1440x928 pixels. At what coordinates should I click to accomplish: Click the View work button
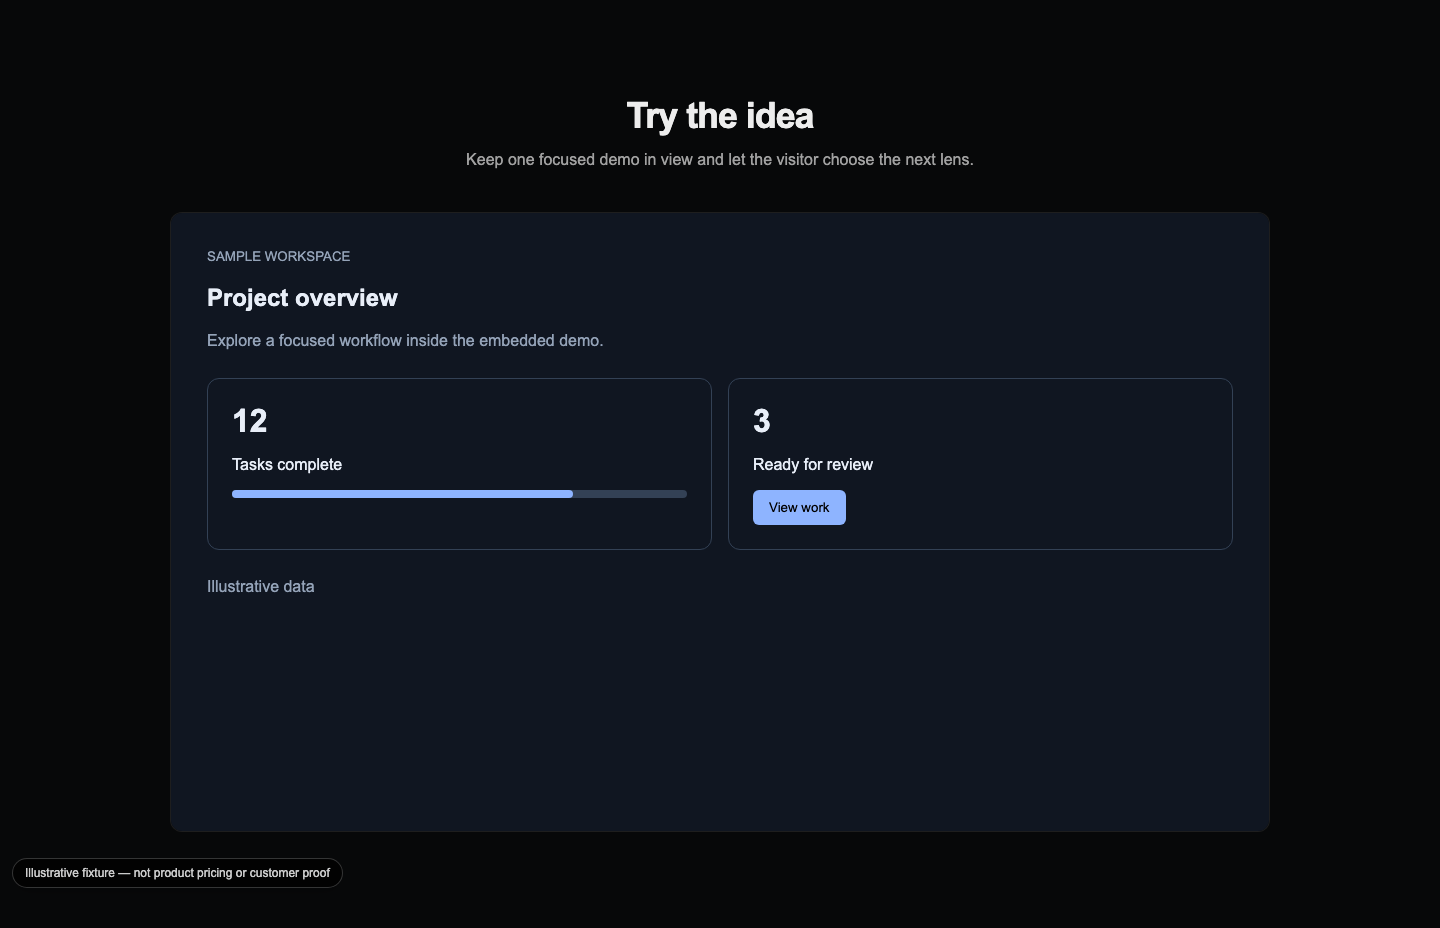pos(799,507)
